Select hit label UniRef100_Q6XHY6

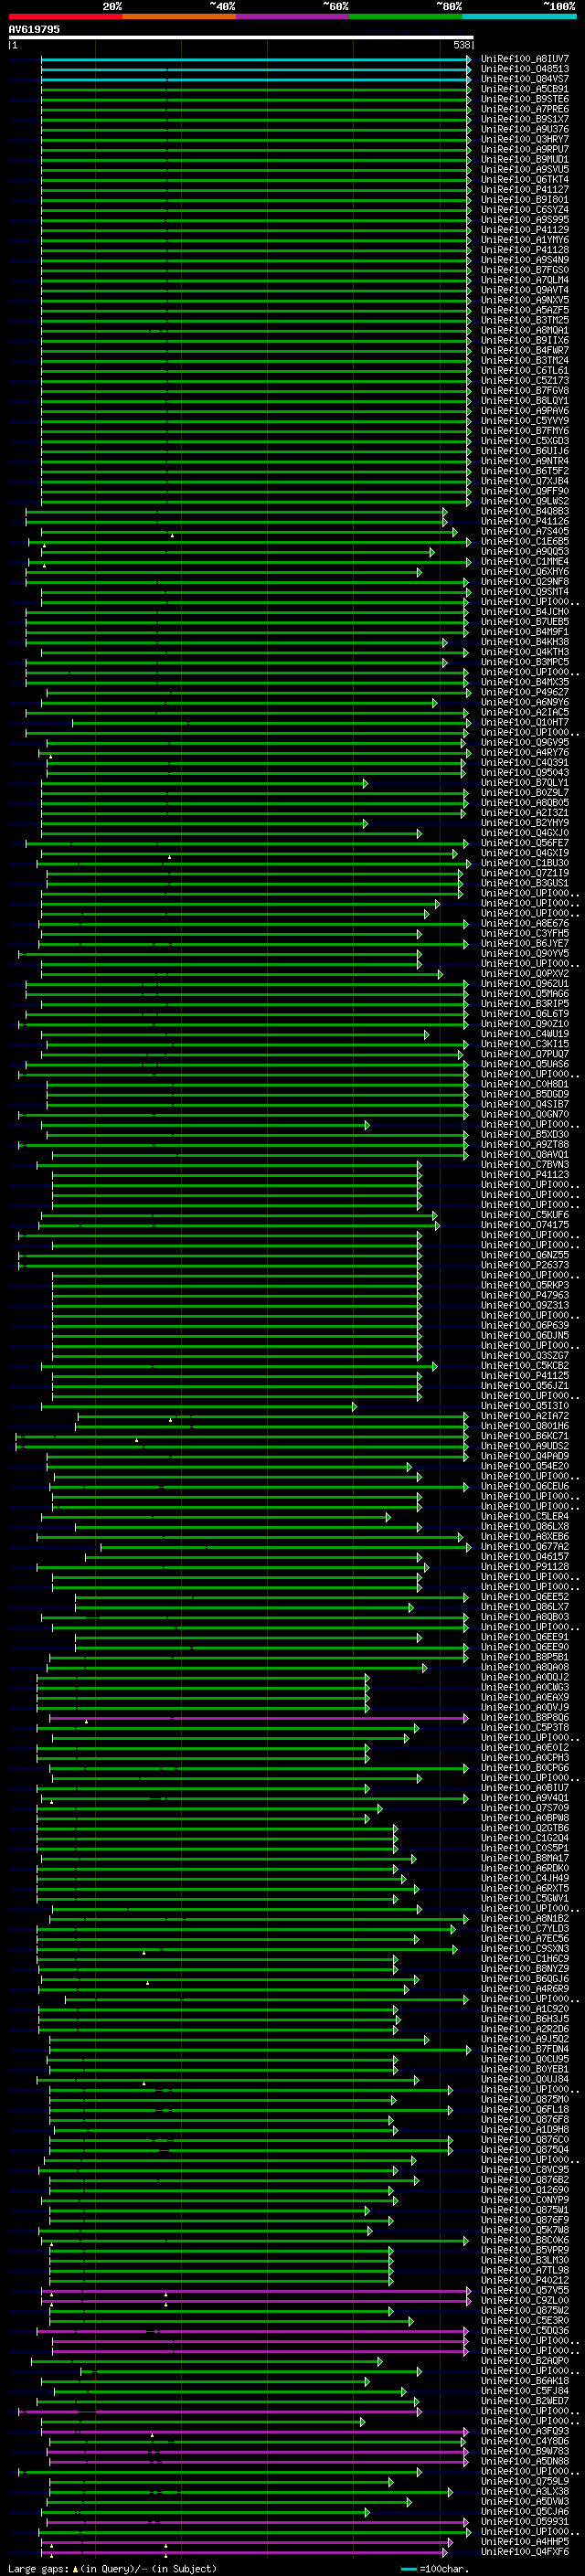[x=525, y=572]
